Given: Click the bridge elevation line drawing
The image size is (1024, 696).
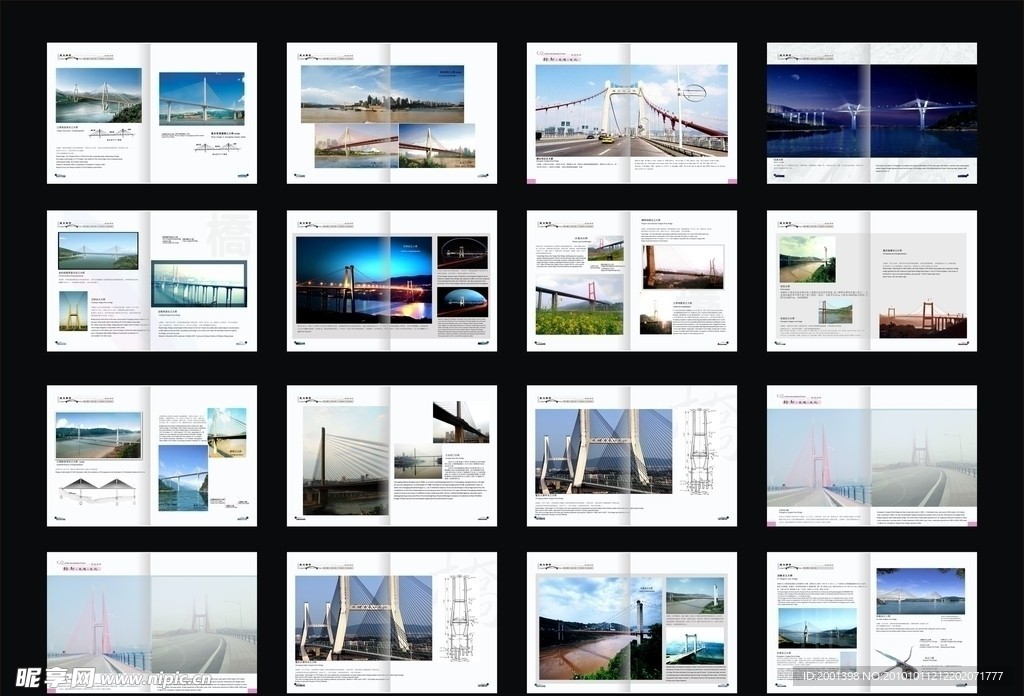Looking at the screenshot, I should coord(97,490).
